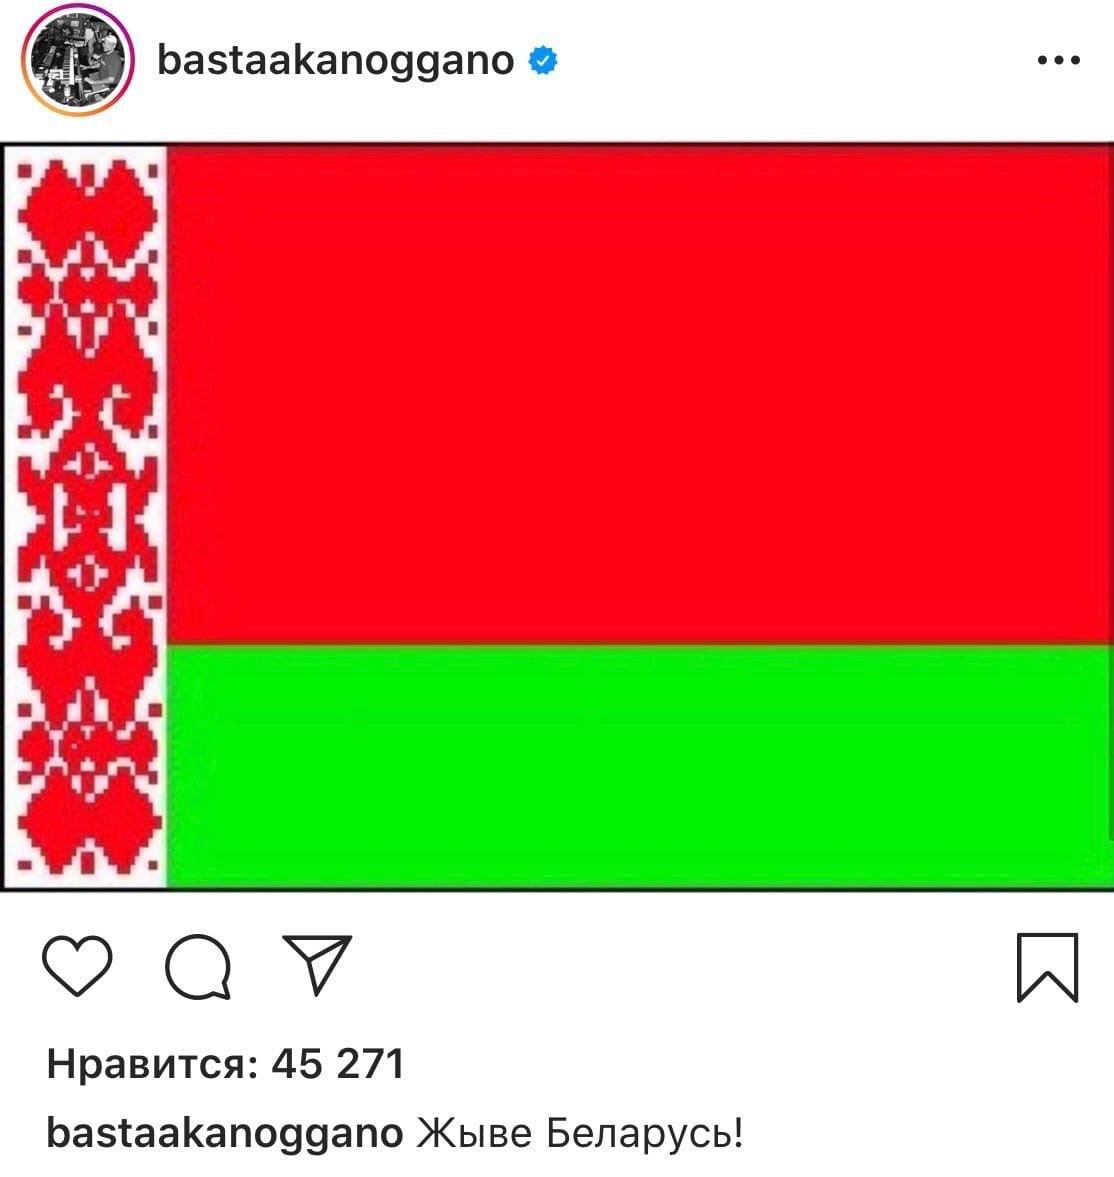The width and height of the screenshot is (1114, 1177).
Task: Share the post using the paper plane icon
Action: coord(317,965)
